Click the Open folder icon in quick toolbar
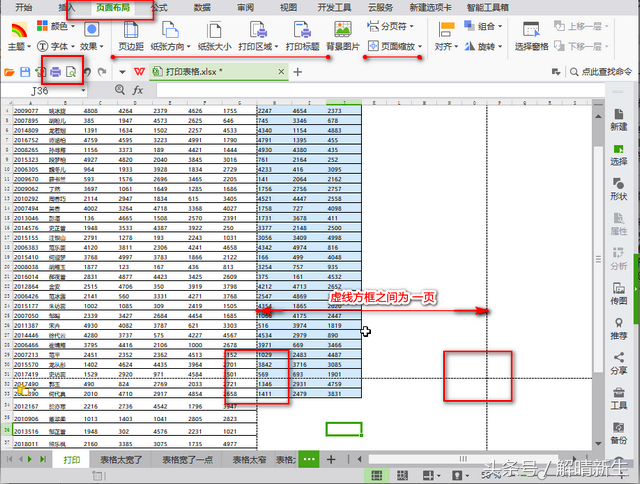Screen dimensions: 640x484 (x=9, y=72)
